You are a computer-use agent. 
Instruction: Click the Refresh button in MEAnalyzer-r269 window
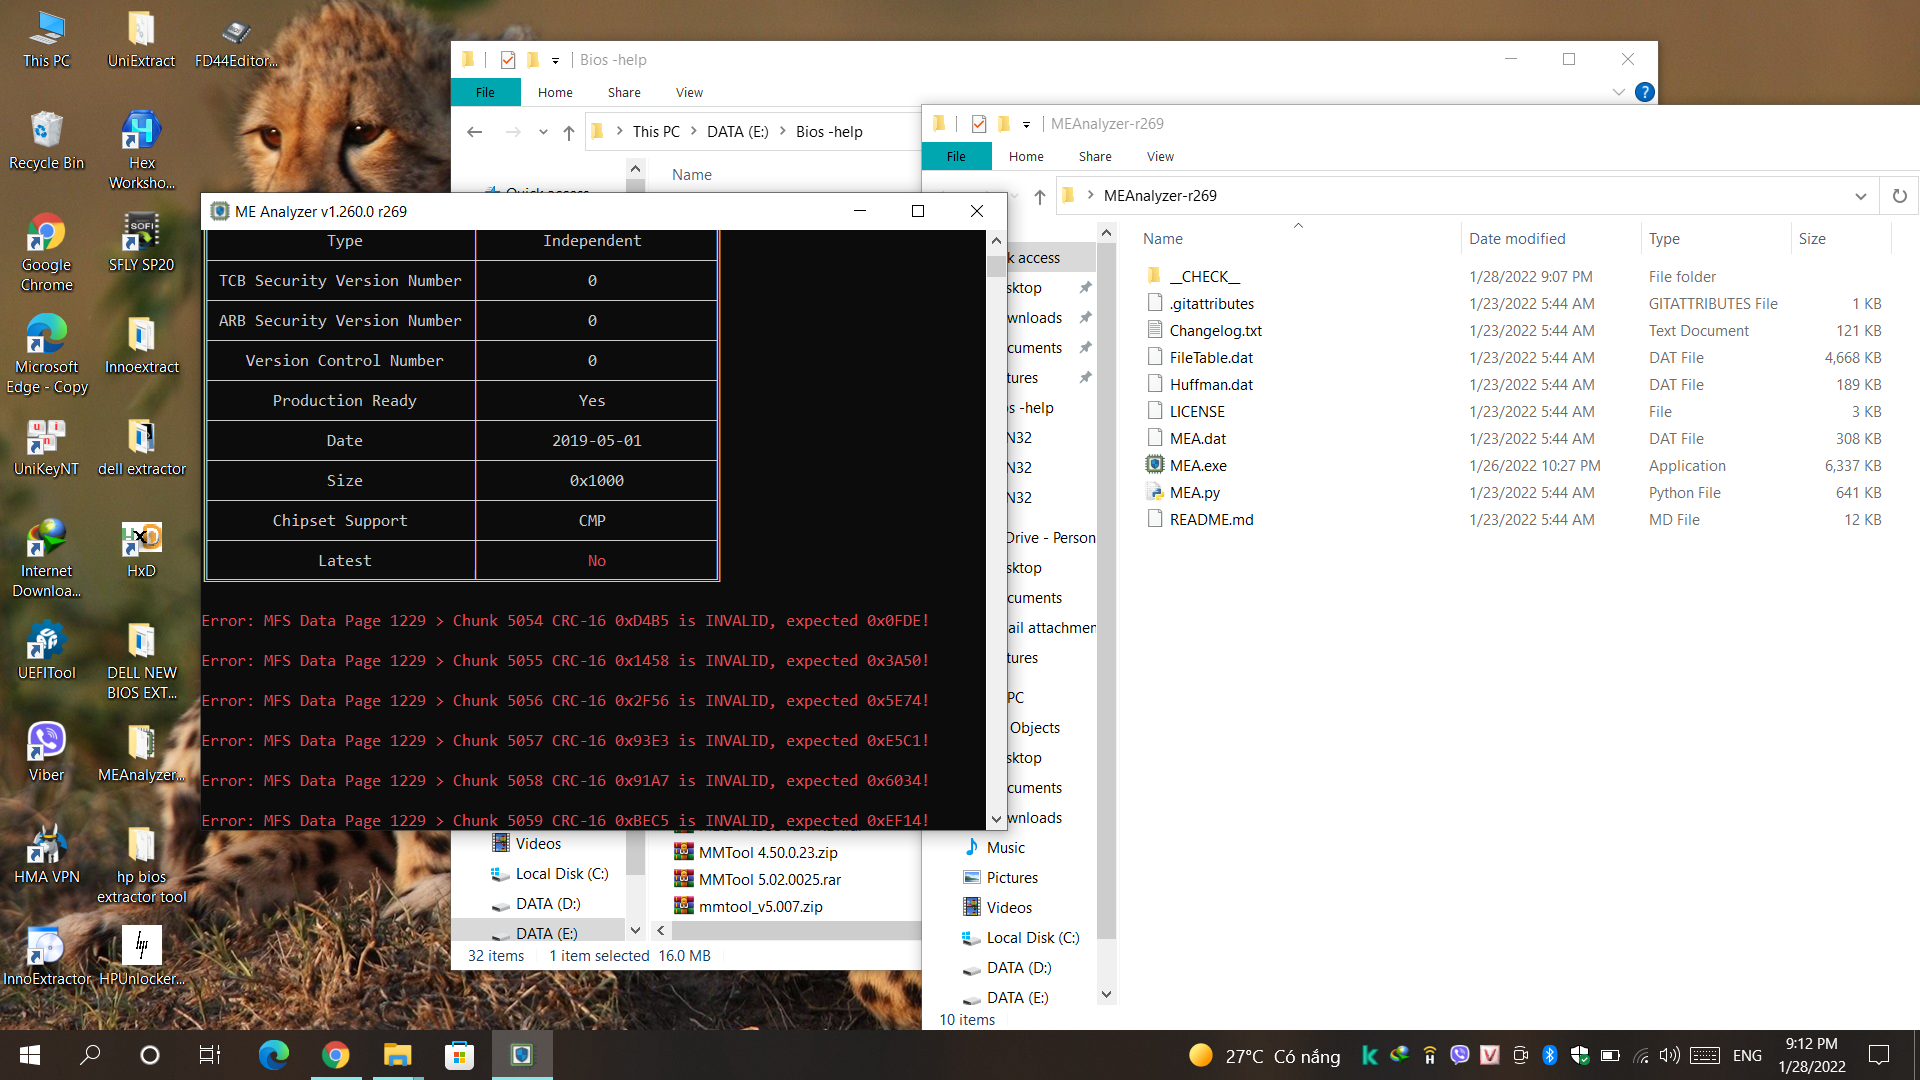pos(1899,196)
